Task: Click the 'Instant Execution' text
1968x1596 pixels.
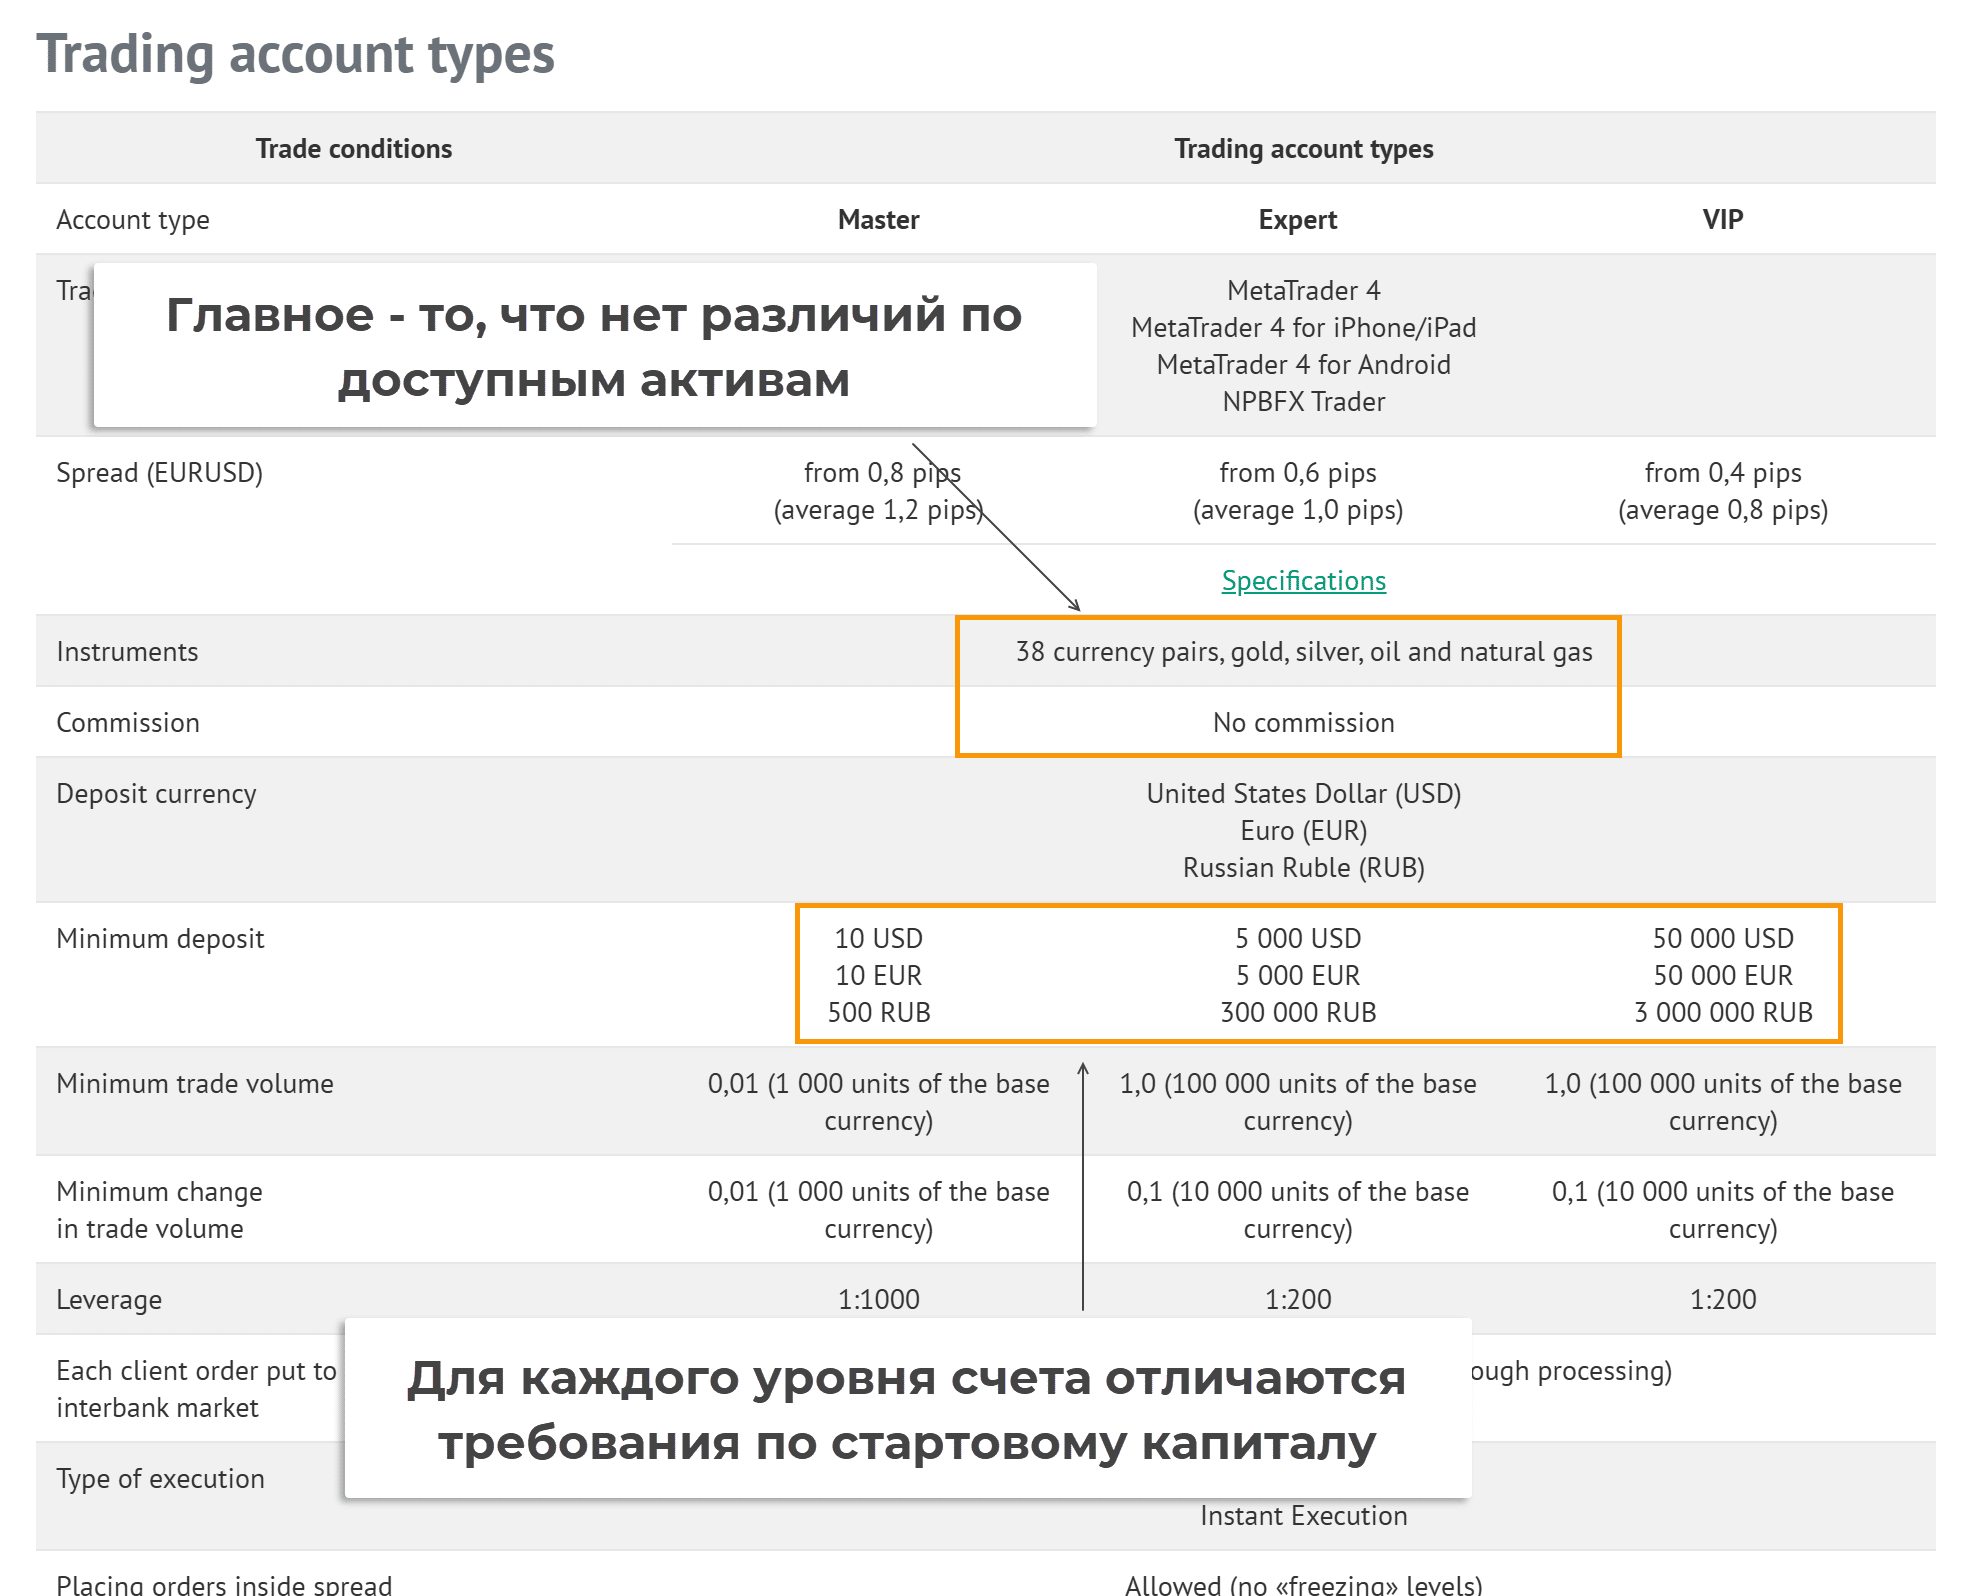Action: [1303, 1516]
